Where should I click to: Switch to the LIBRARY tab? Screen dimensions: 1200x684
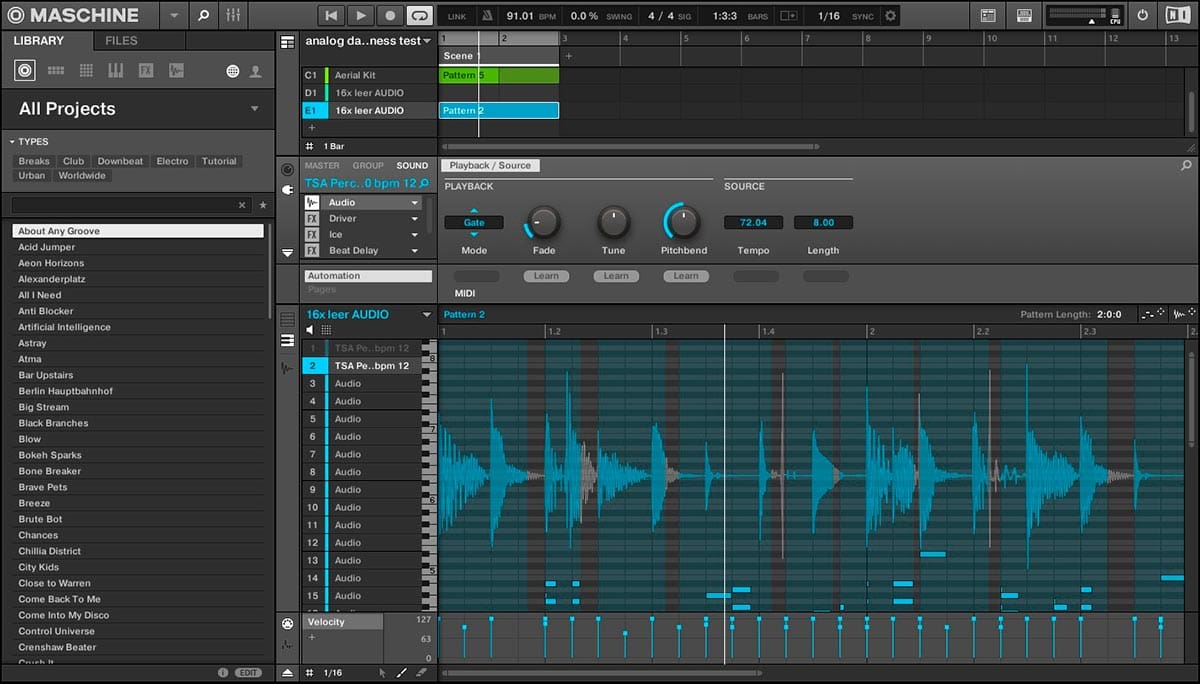39,41
